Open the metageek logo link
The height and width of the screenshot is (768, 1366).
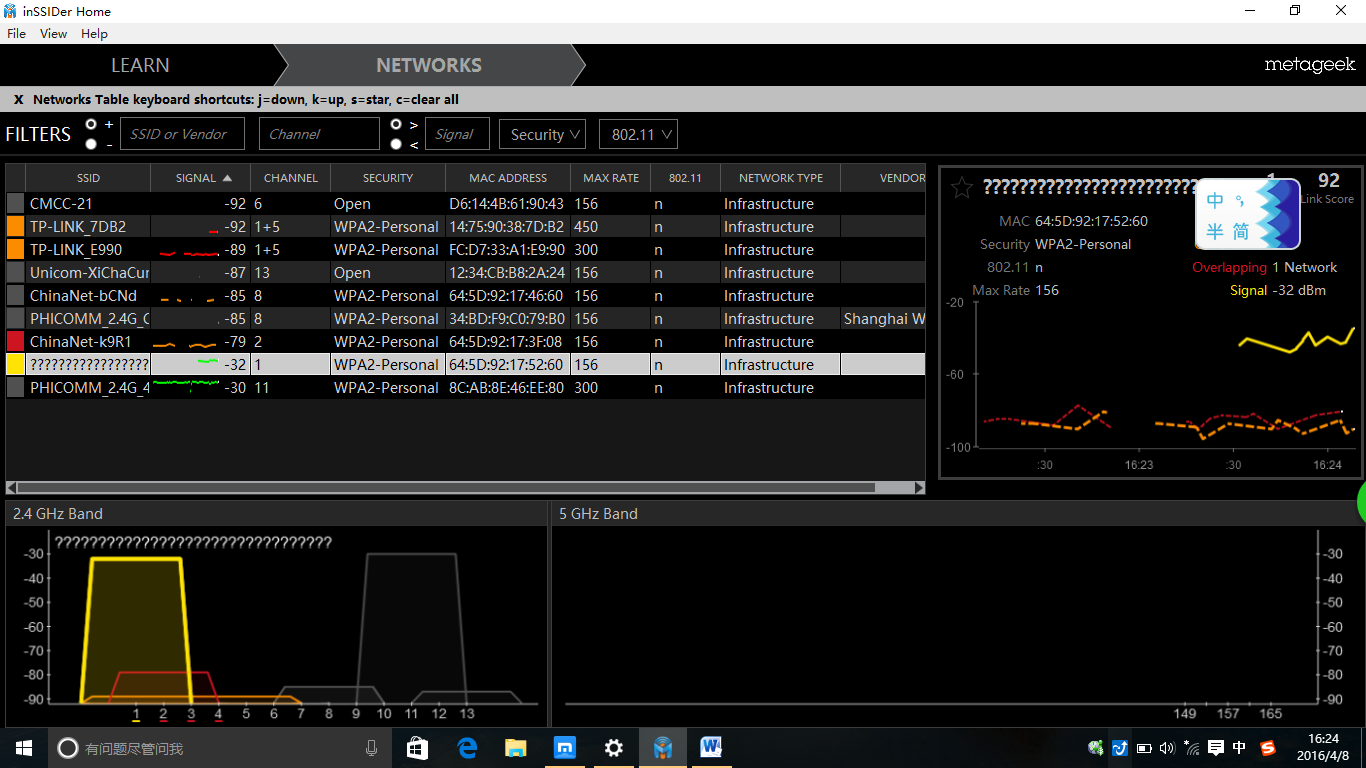click(x=1309, y=65)
